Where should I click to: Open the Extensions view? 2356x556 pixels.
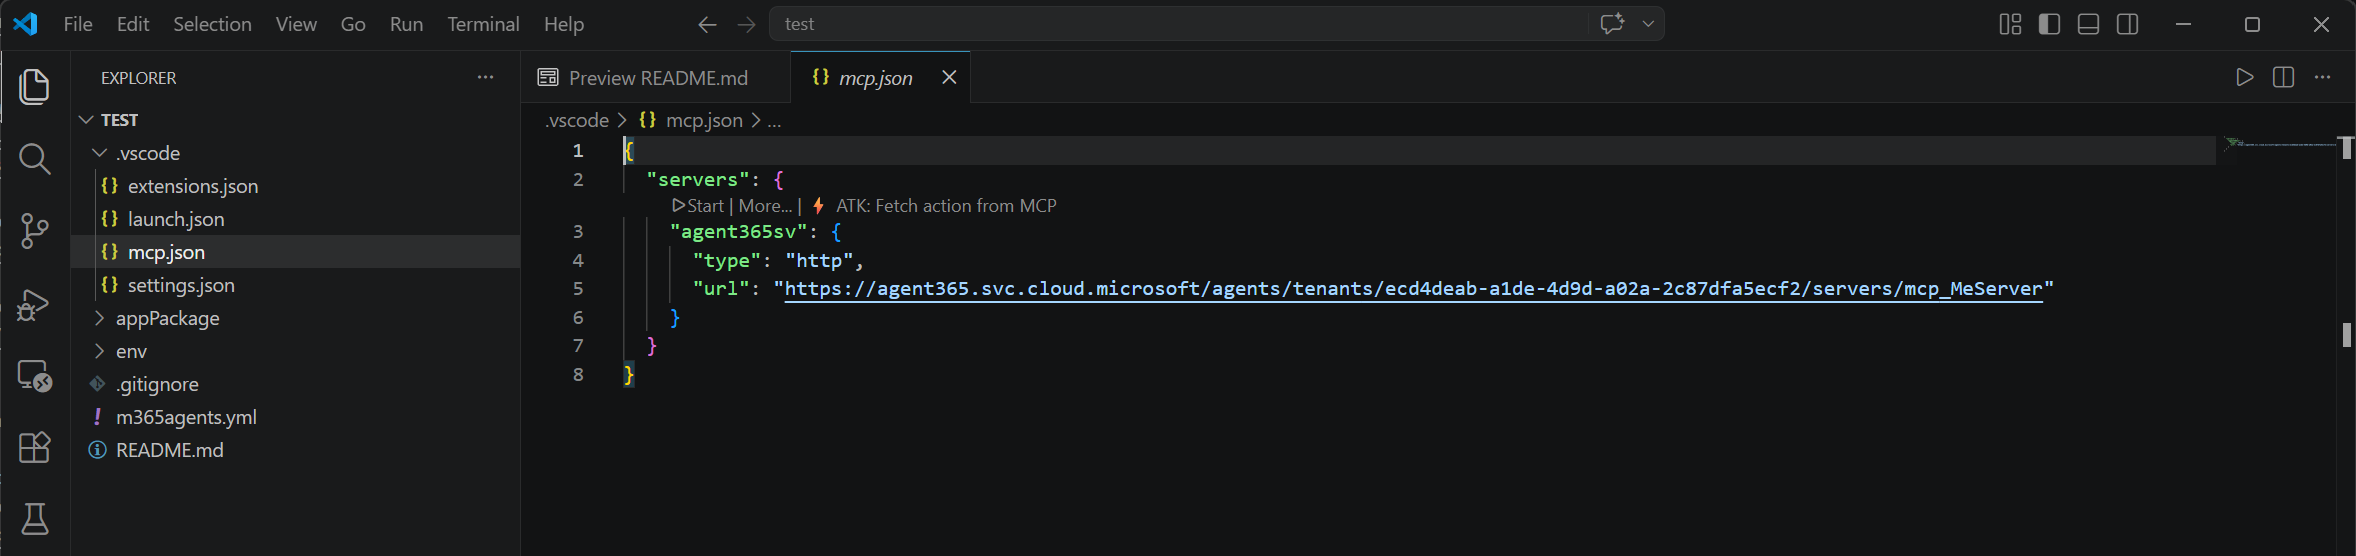[35, 447]
